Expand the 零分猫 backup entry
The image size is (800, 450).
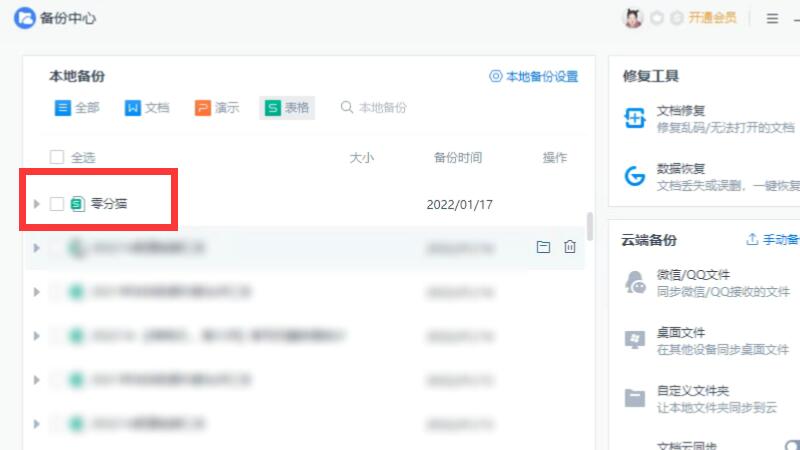(x=37, y=204)
